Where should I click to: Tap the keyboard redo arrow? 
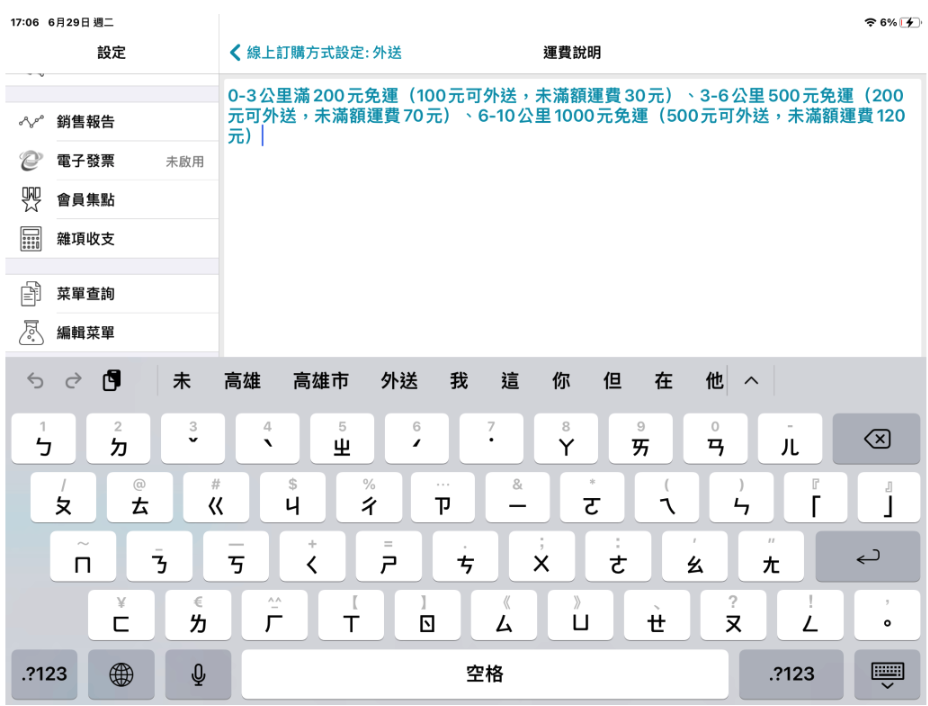[73, 381]
